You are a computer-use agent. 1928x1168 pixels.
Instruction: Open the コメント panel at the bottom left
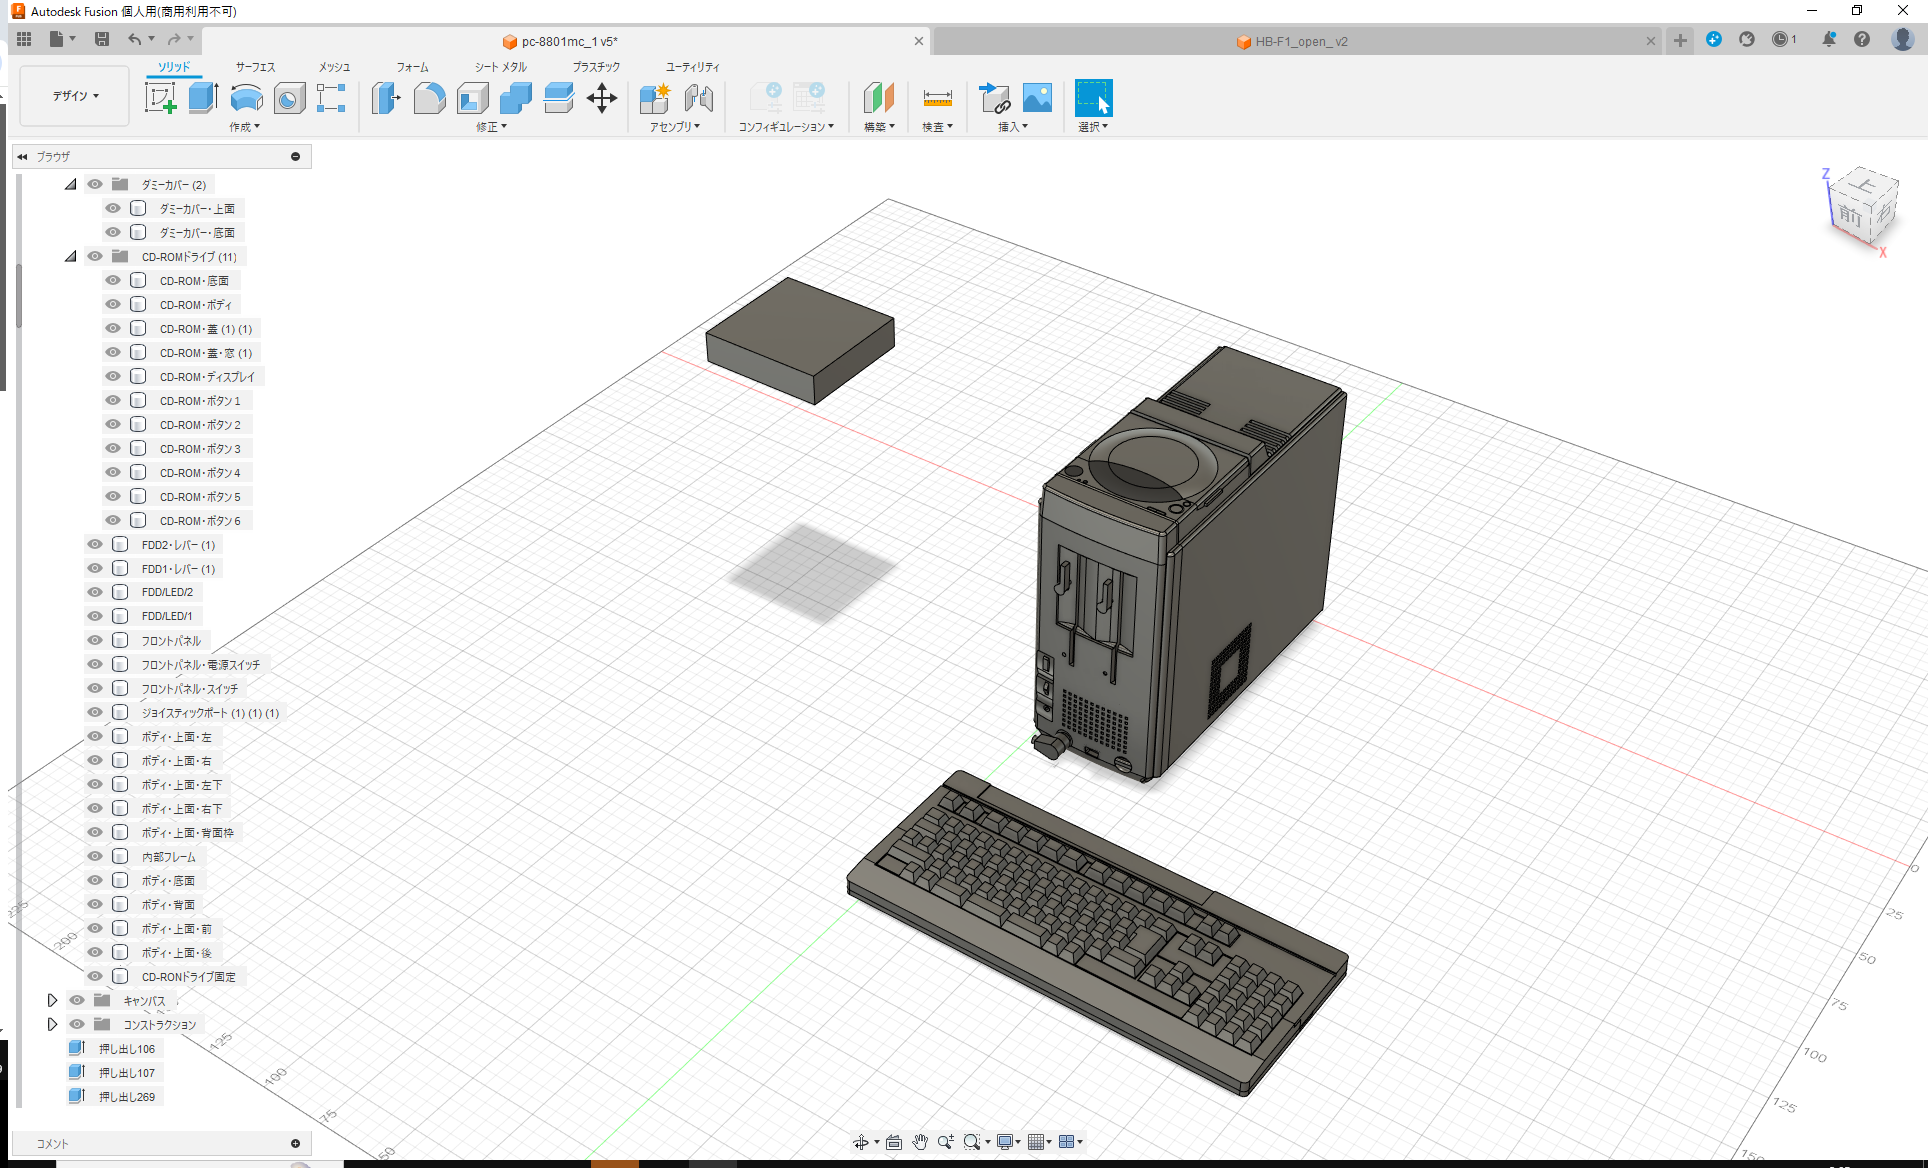[x=52, y=1143]
